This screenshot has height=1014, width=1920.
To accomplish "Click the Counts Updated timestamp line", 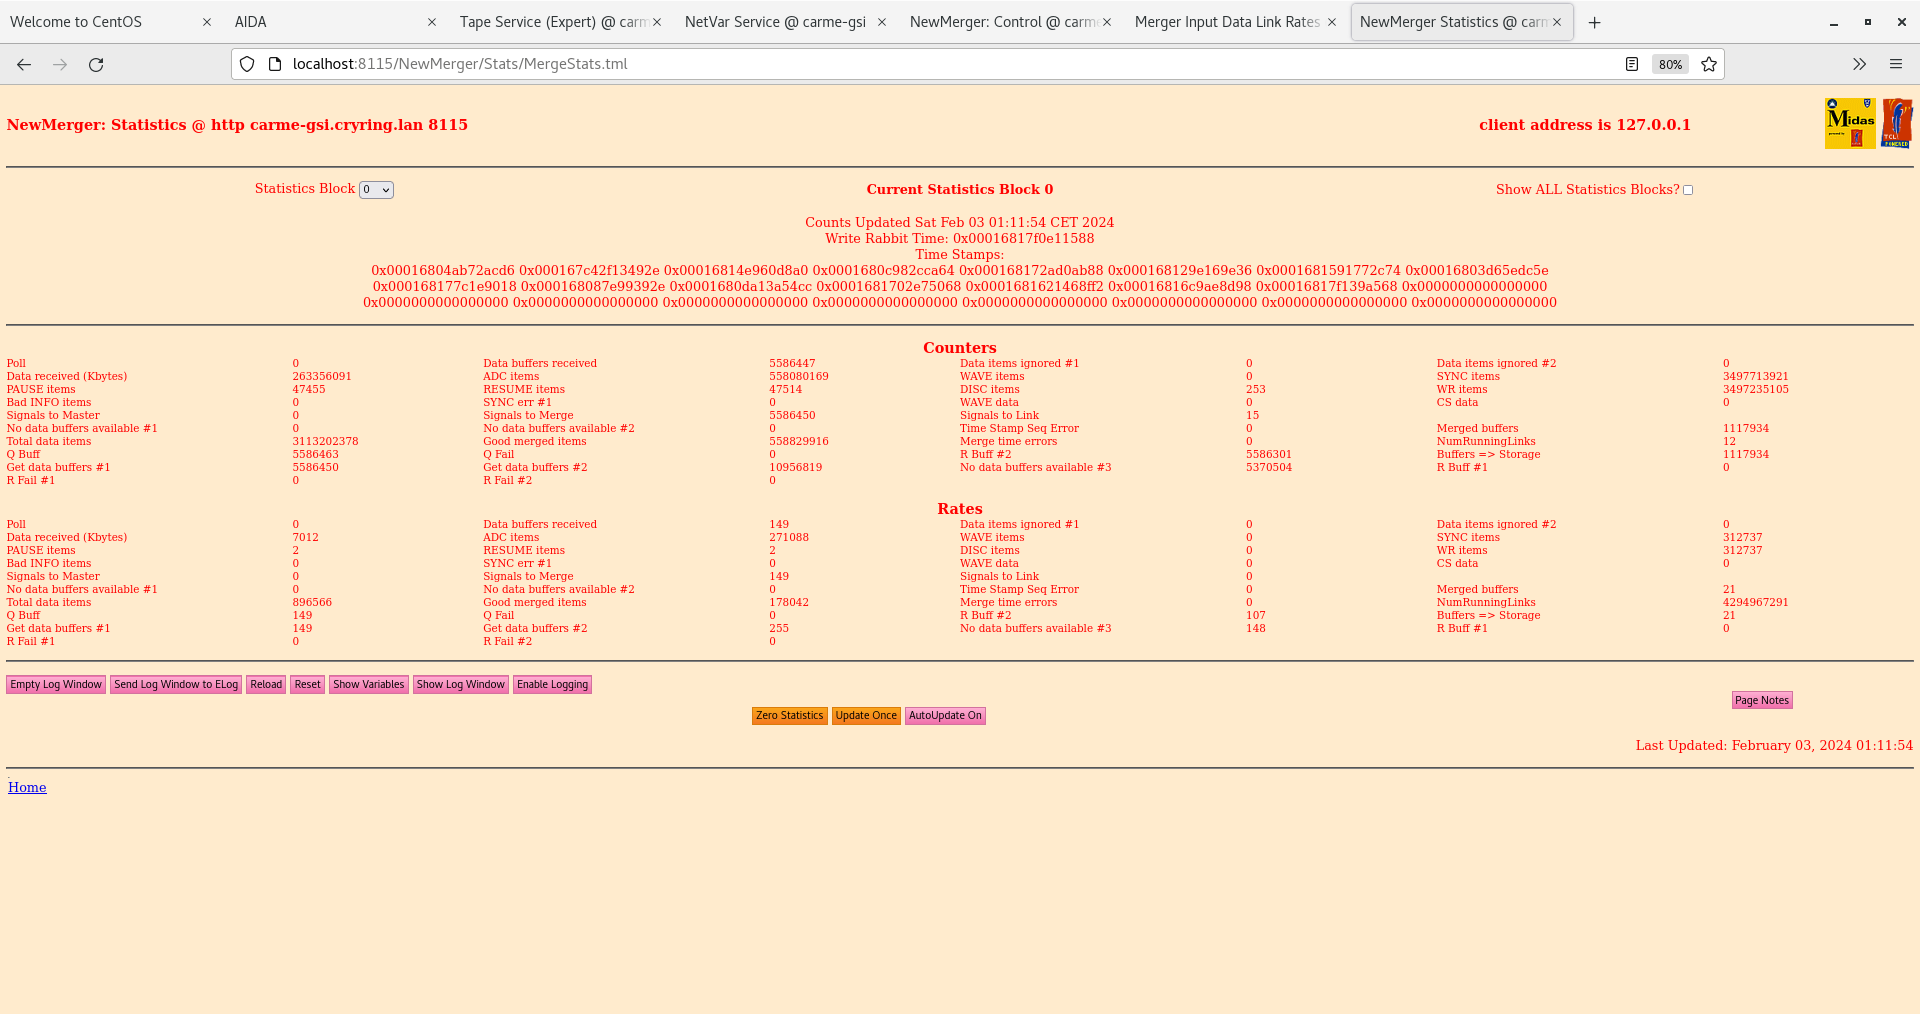I will click(x=960, y=223).
